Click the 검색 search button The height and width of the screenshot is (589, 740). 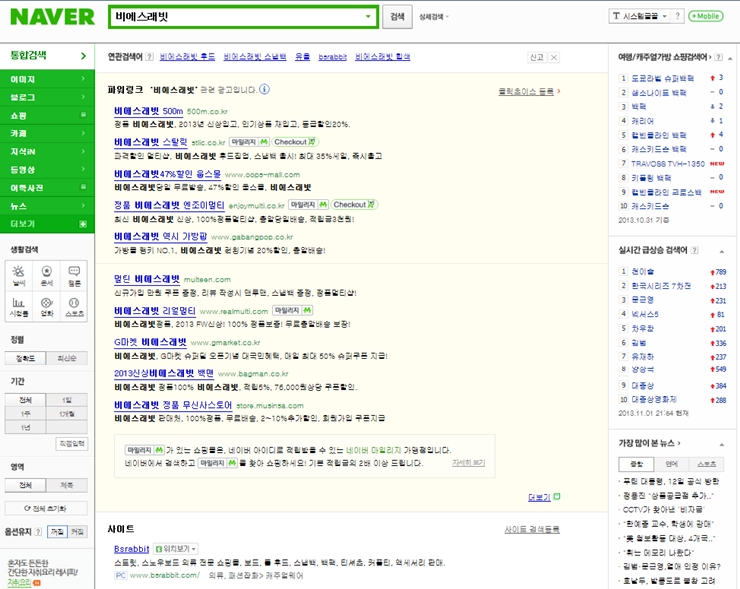coord(397,17)
